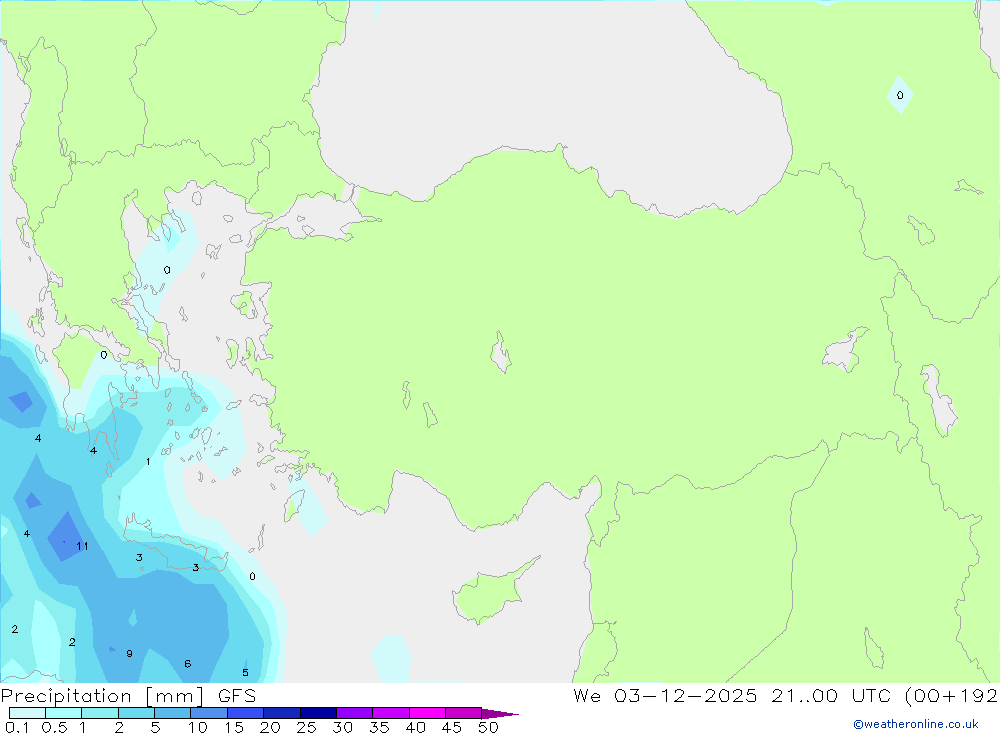
Task: Click the '0' inside the pale diamond patch
Action: coord(900,95)
